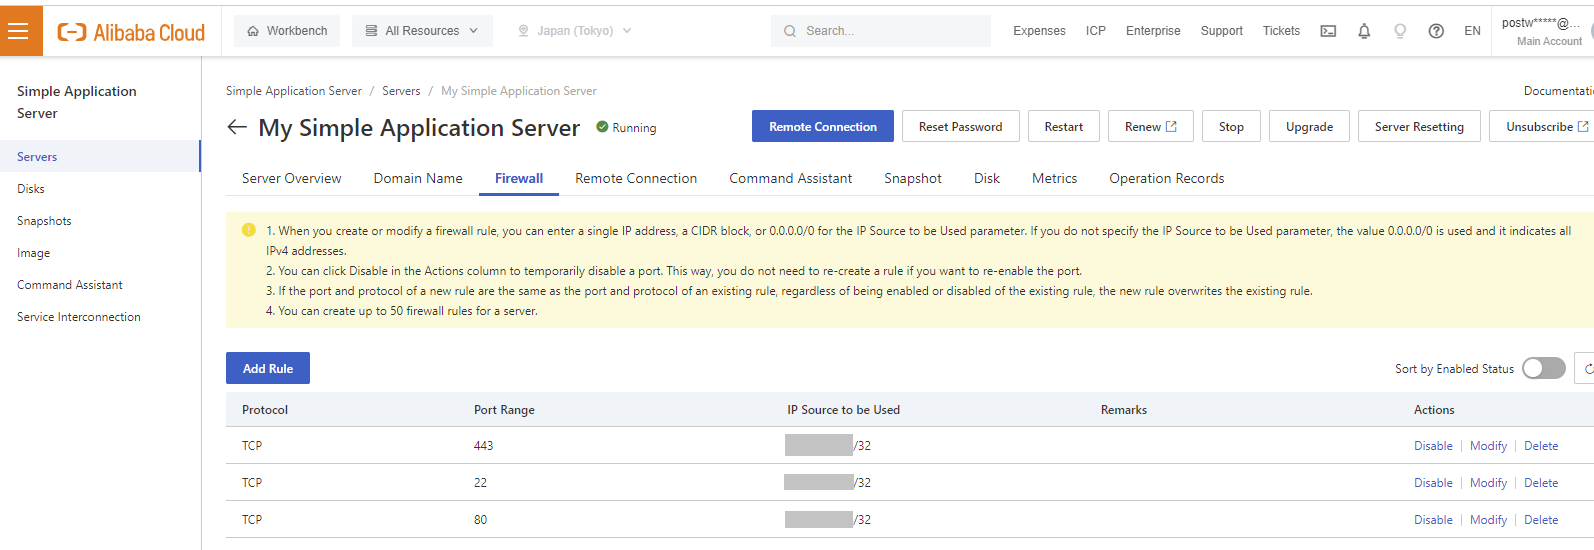The width and height of the screenshot is (1594, 550).
Task: Select Image in the sidebar
Action: tap(100, 253)
